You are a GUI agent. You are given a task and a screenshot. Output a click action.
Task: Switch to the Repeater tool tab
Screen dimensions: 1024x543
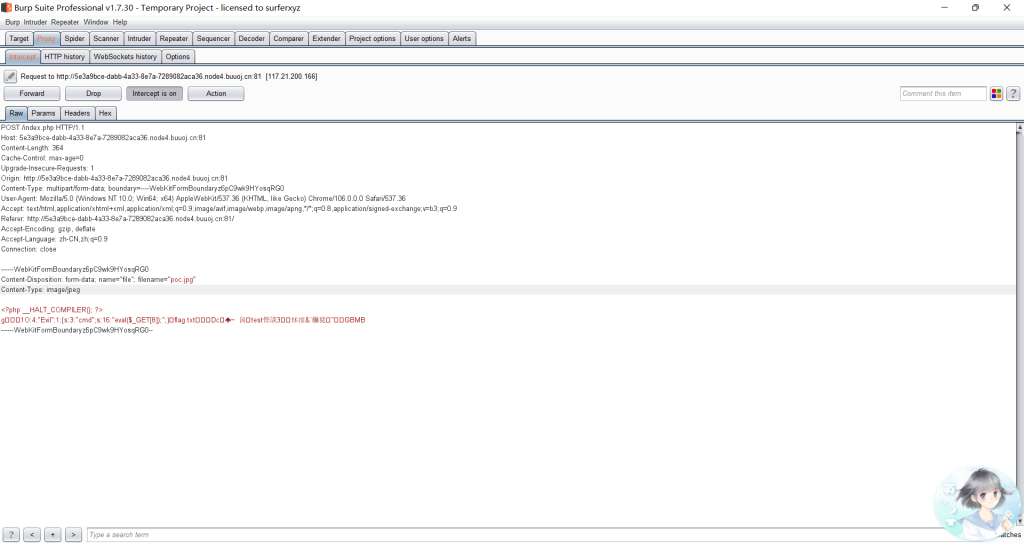tap(173, 39)
